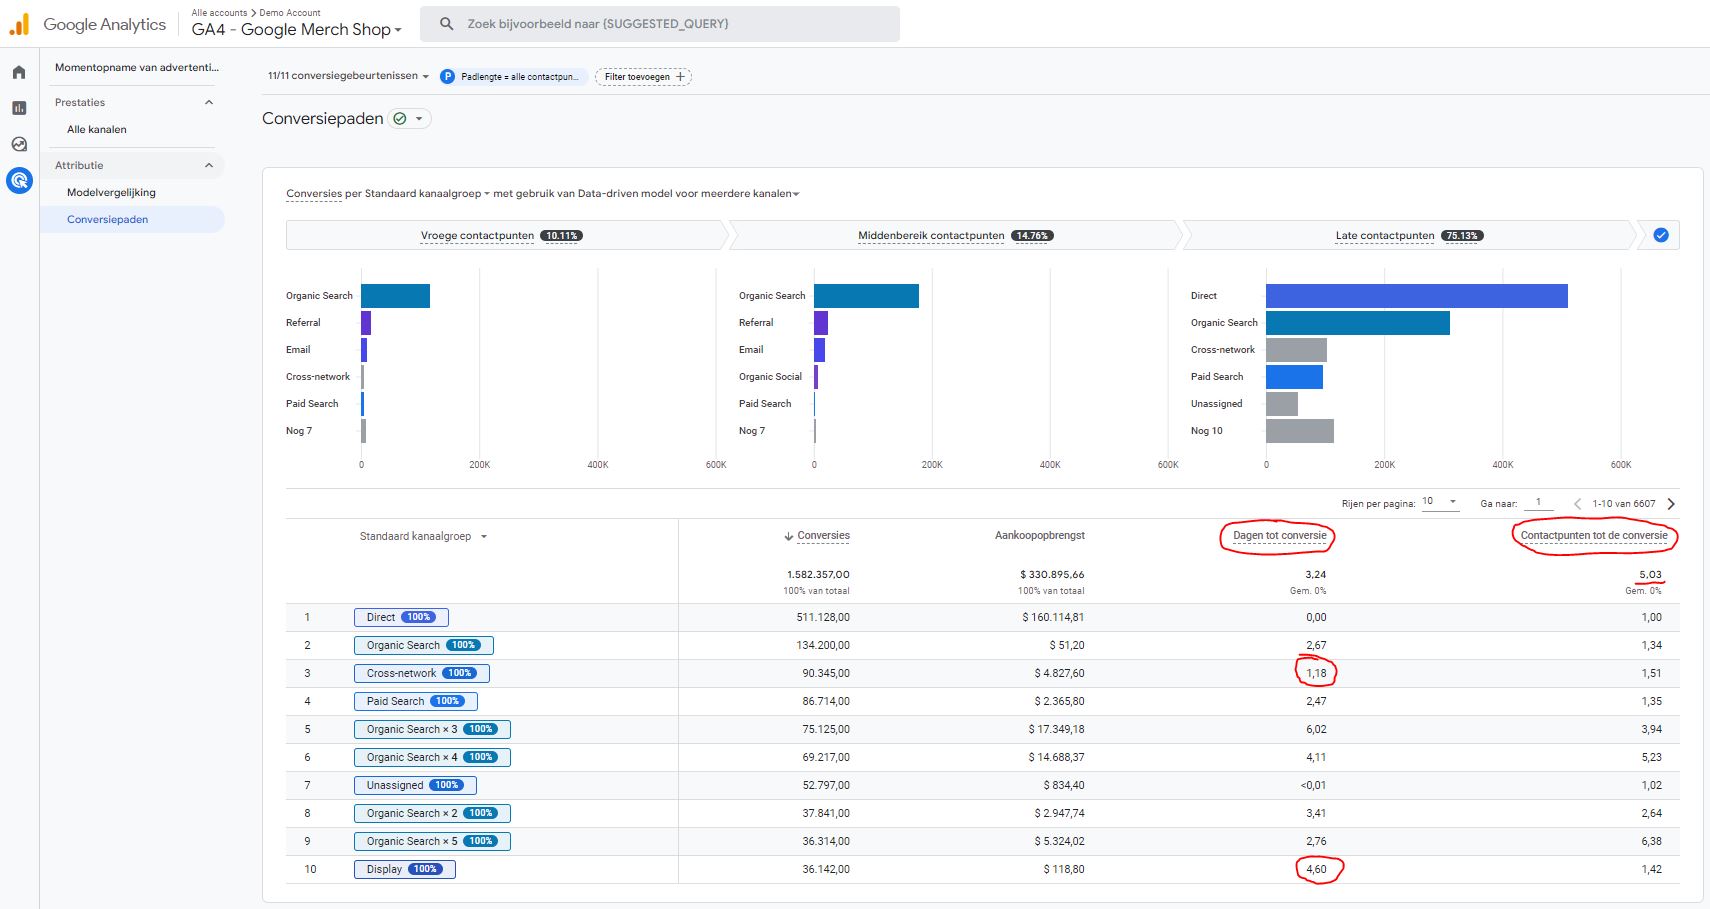Collapse the Prestaties section
Viewport: 1710px width, 909px height.
pyautogui.click(x=209, y=103)
